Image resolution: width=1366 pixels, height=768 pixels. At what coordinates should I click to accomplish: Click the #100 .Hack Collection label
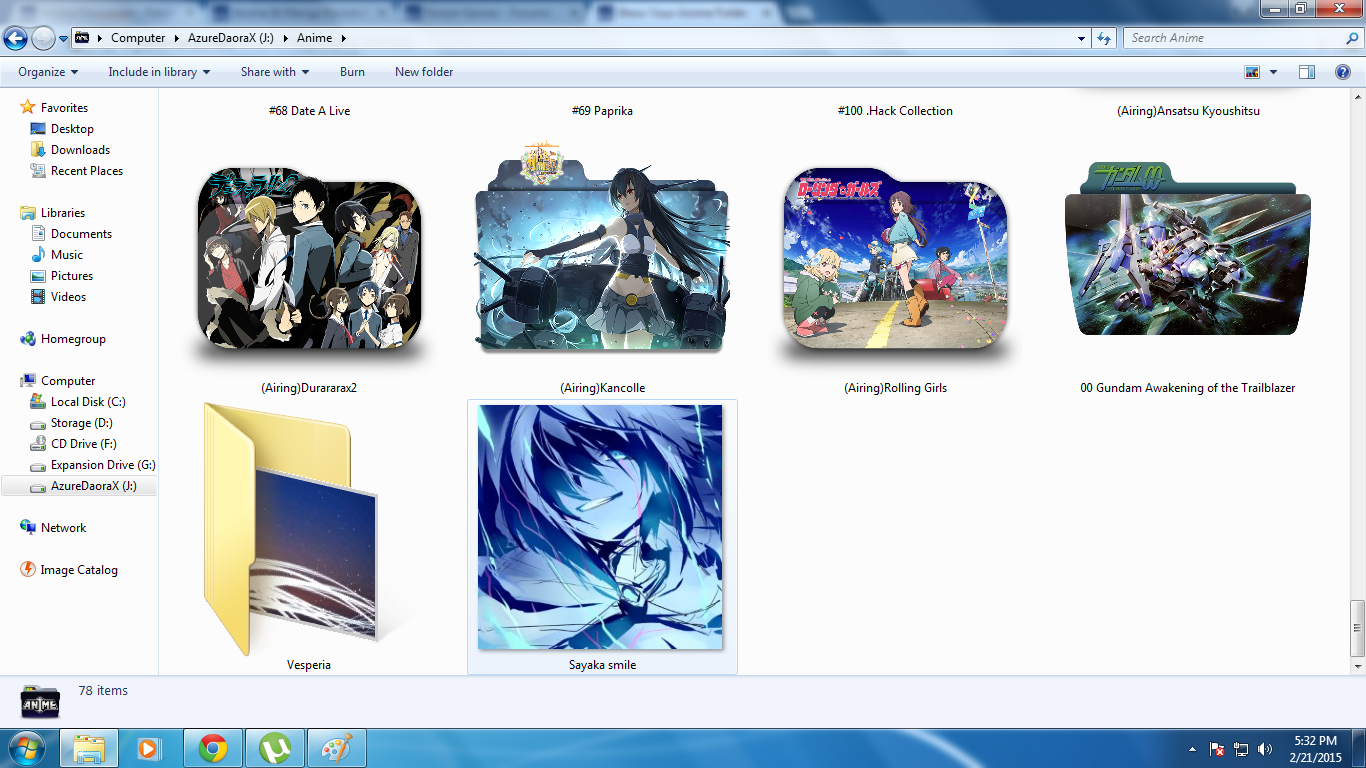point(895,111)
